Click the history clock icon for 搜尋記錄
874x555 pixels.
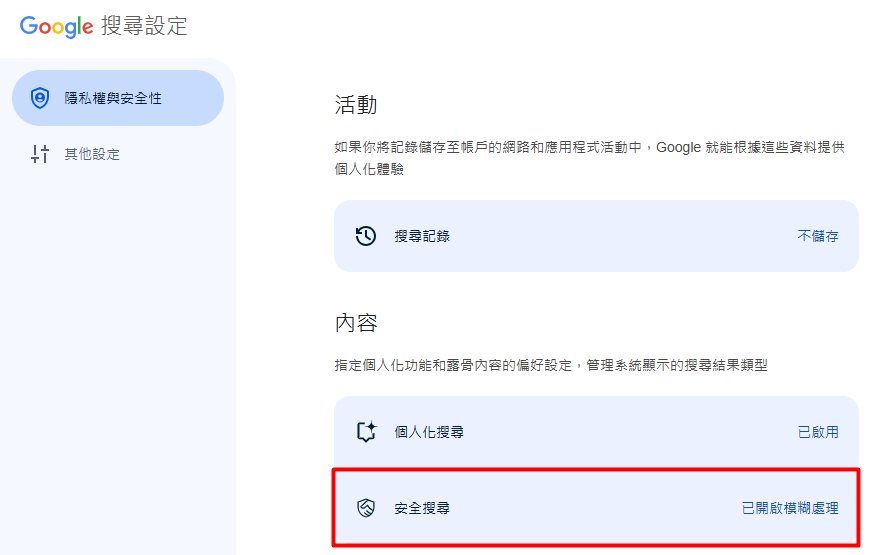tap(366, 236)
